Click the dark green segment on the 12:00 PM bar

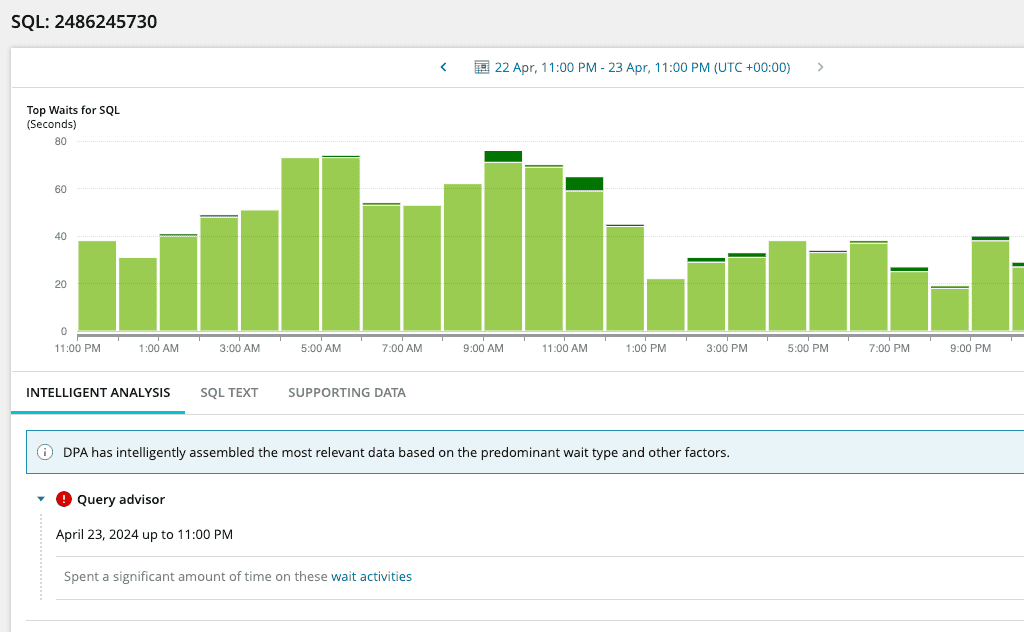click(584, 183)
